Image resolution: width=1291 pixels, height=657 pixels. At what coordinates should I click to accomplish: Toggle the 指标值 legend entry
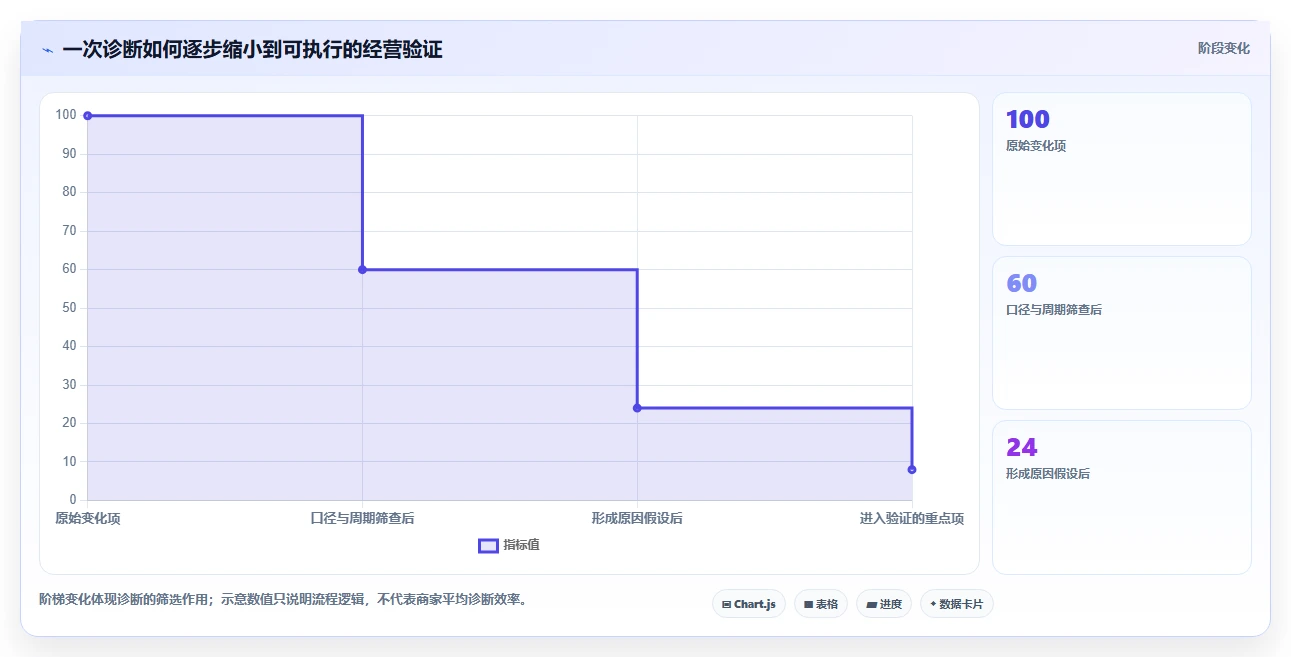point(509,545)
